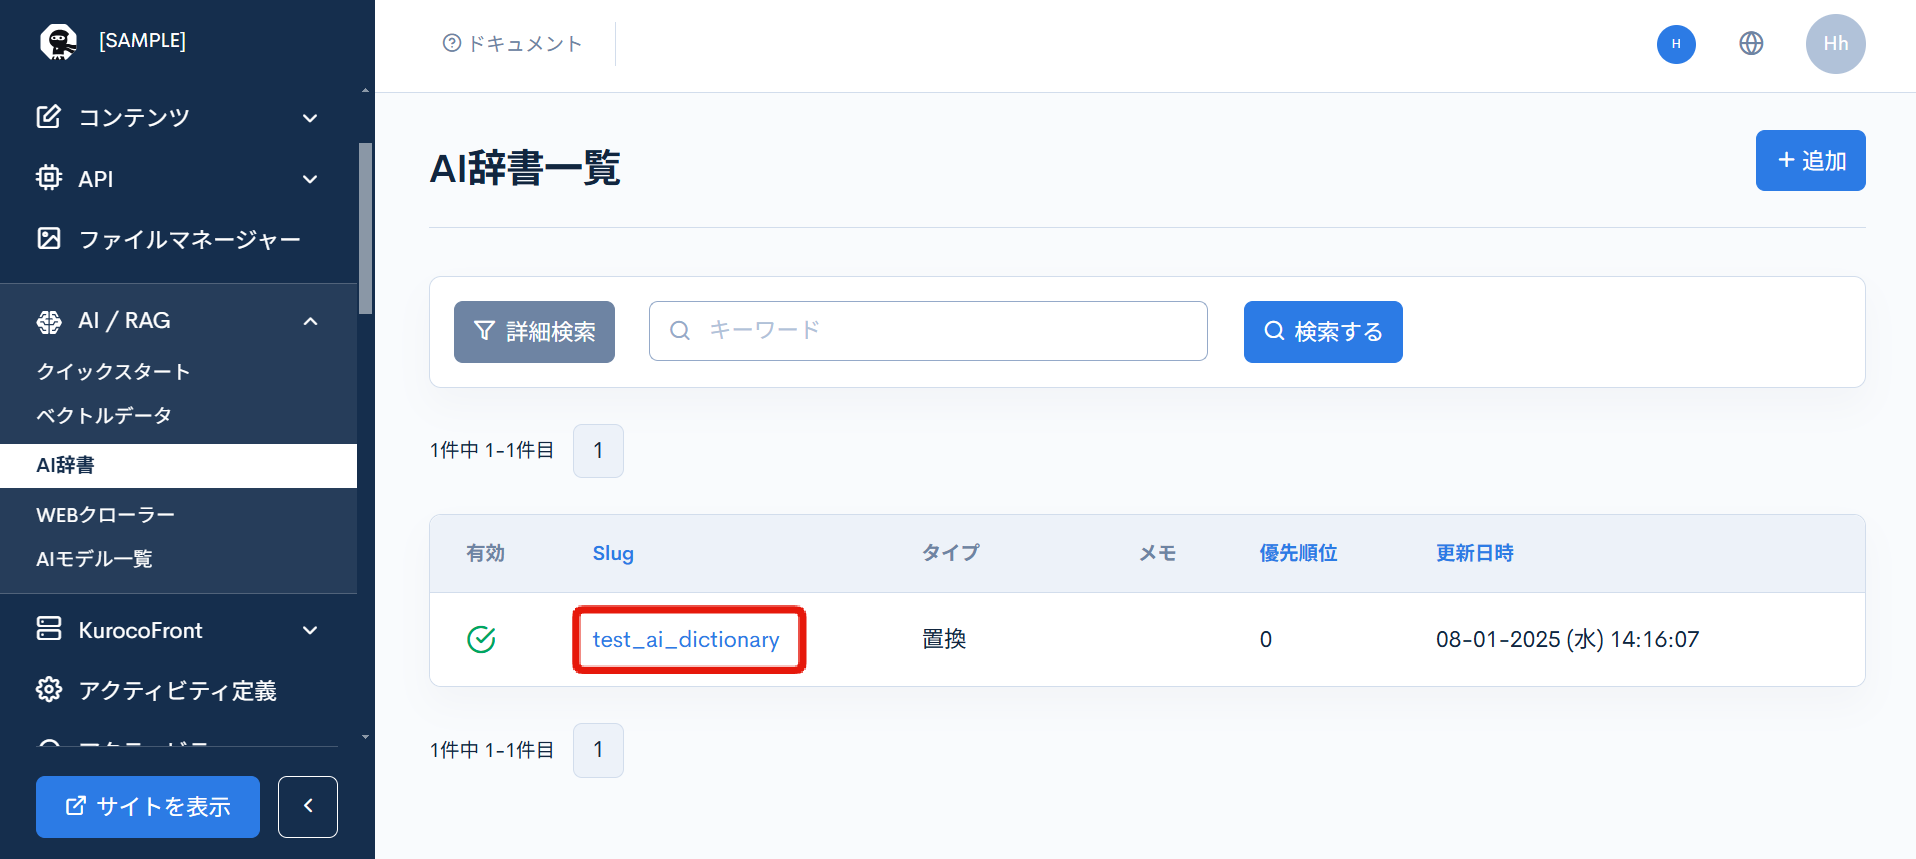Image resolution: width=1916 pixels, height=859 pixels.
Task: Open the test_ai_dictionary entry link
Action: pyautogui.click(x=686, y=639)
